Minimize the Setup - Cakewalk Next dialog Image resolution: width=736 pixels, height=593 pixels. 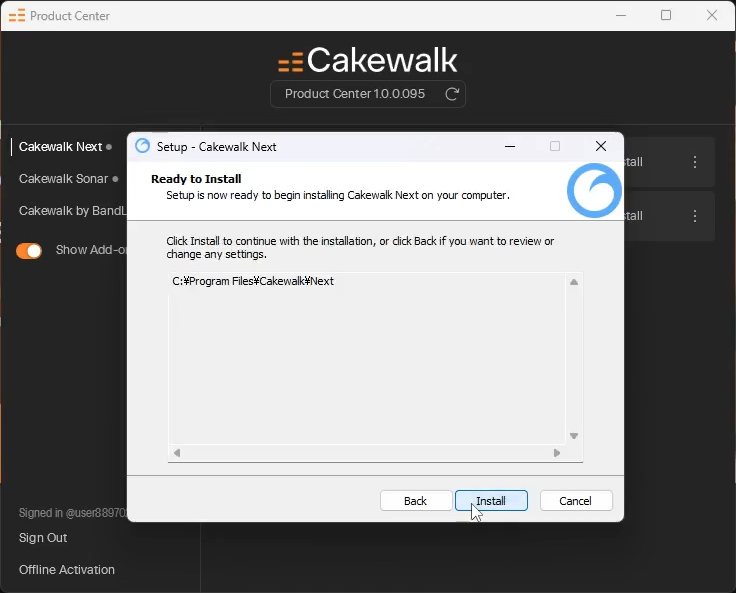510,146
